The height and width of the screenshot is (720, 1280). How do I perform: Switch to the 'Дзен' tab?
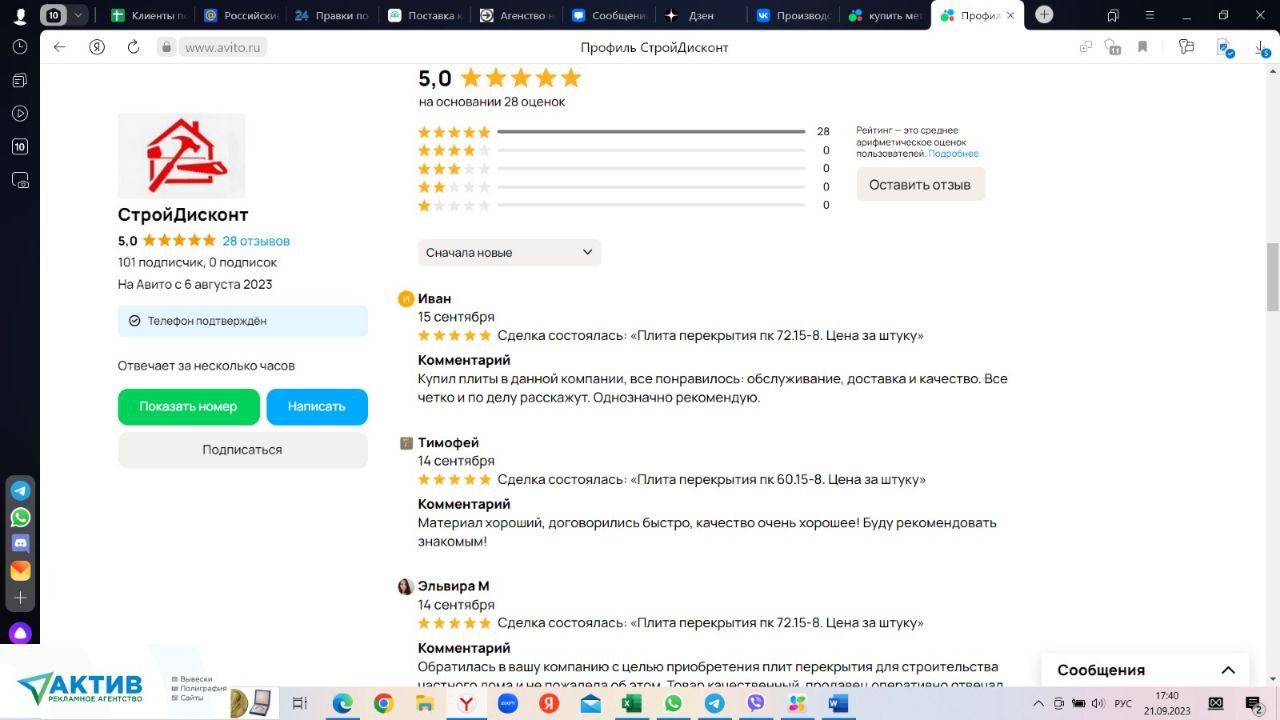(x=700, y=15)
